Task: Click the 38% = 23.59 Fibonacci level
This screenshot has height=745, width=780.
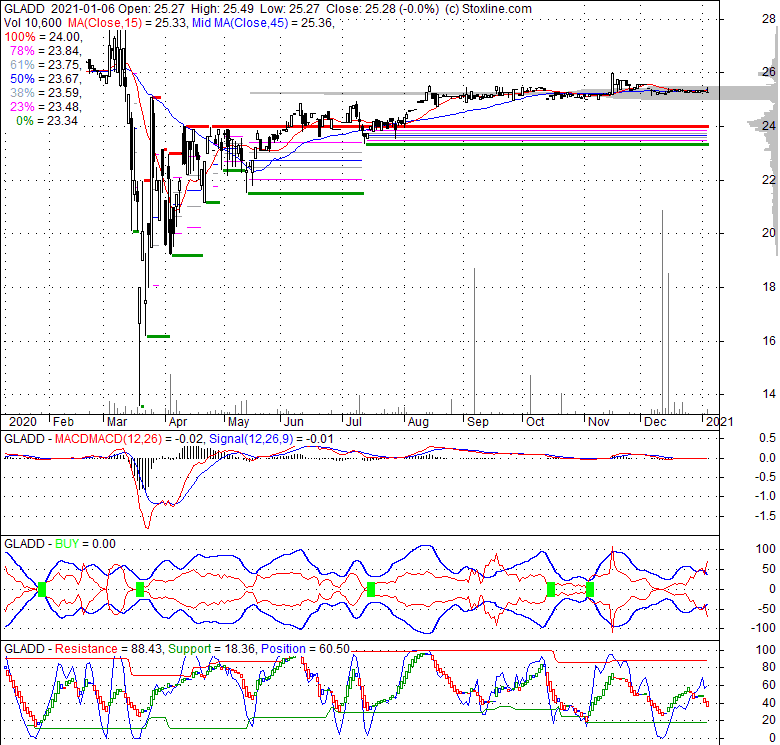Action: (x=45, y=93)
